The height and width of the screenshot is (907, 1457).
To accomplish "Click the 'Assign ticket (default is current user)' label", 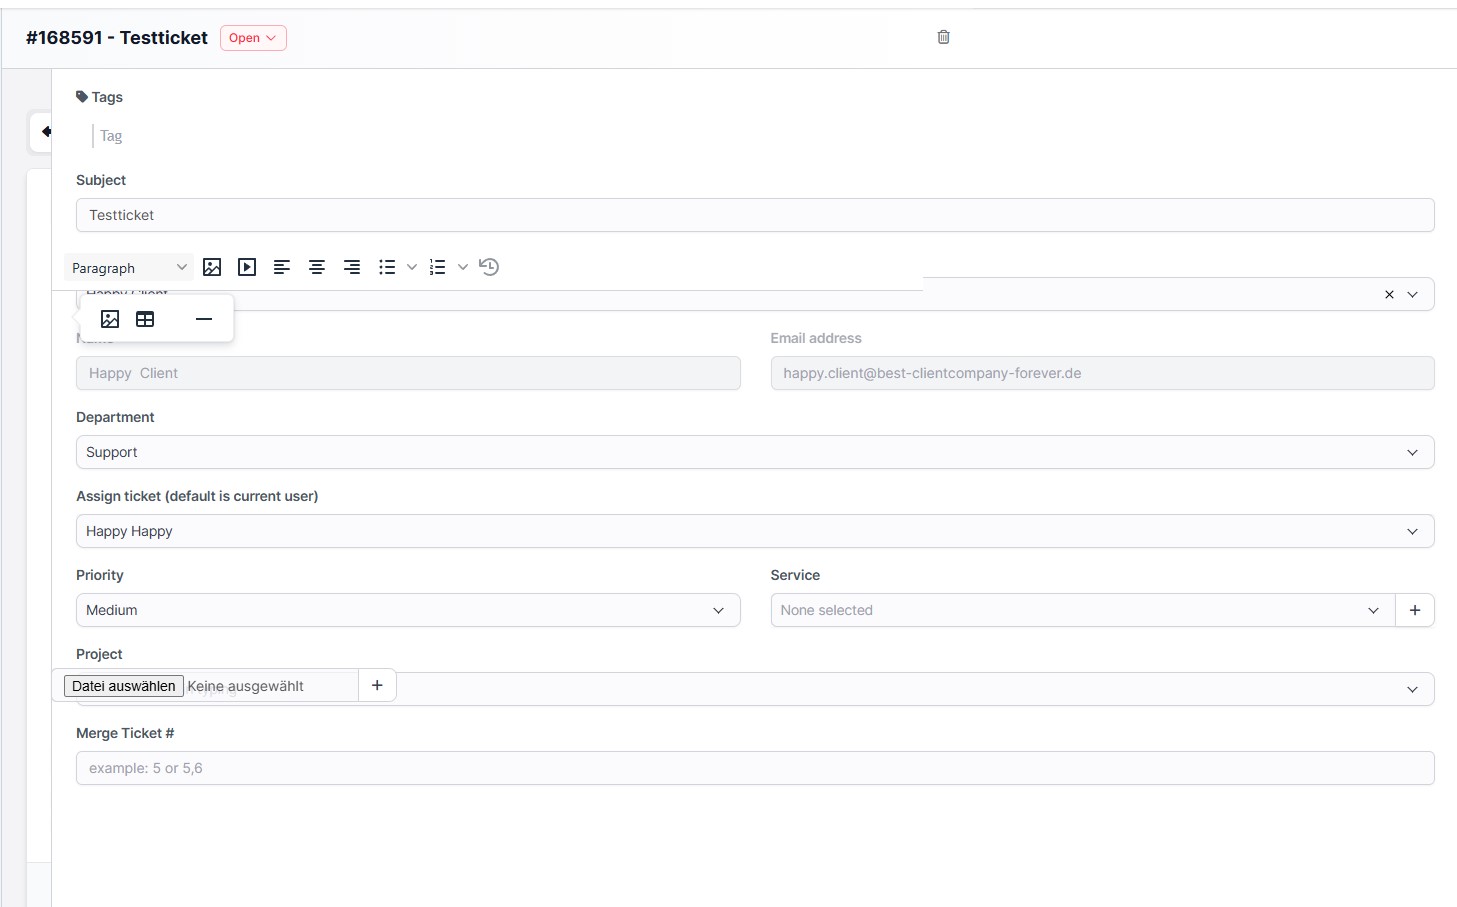I will click(197, 496).
